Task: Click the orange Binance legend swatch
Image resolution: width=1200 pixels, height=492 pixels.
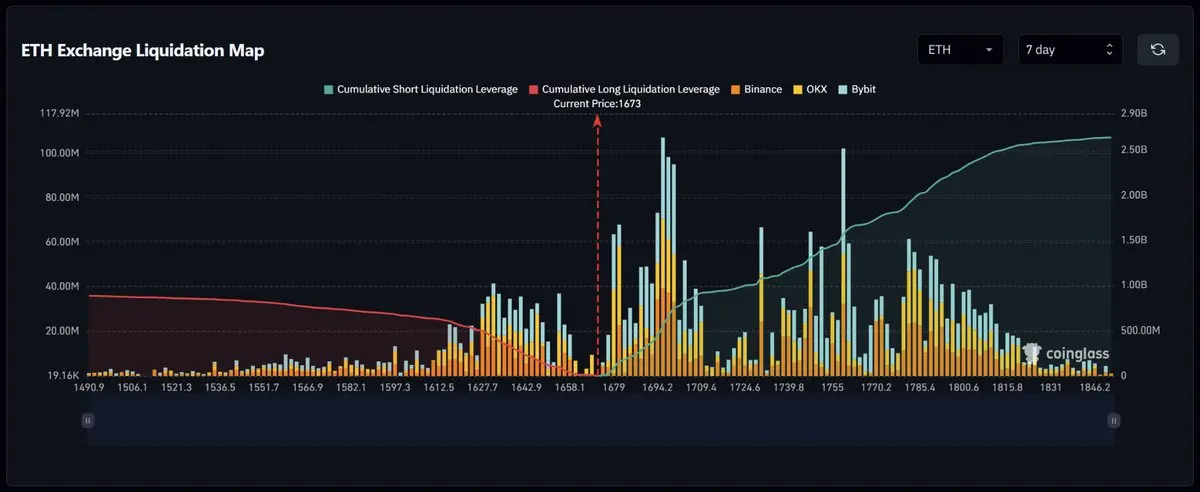Action: [736, 90]
